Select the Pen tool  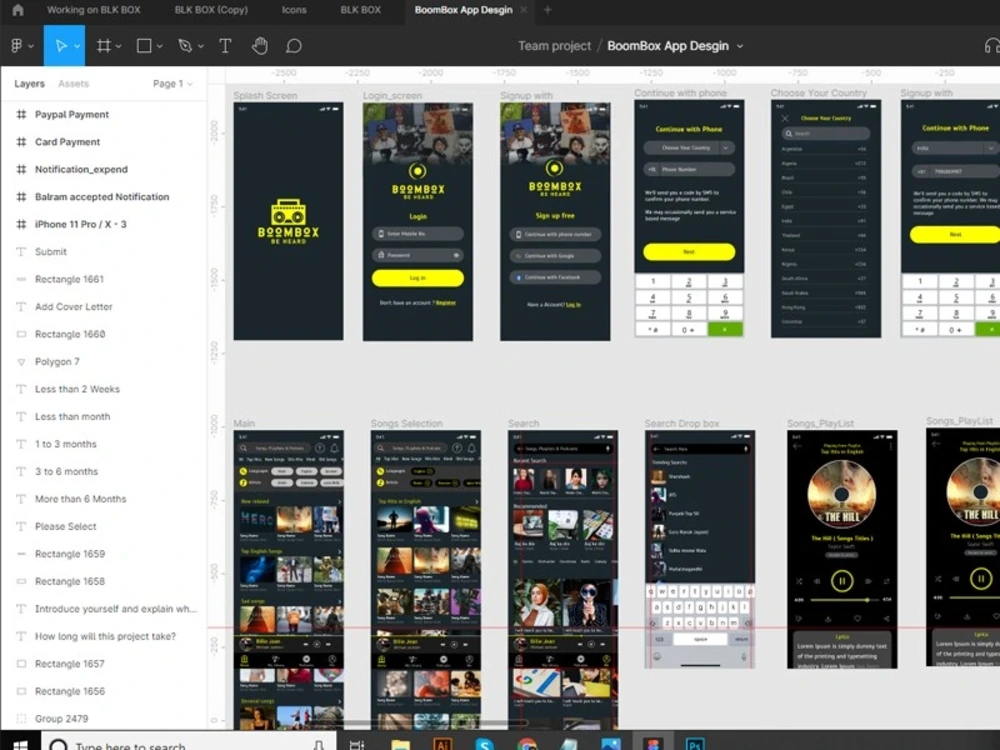pos(185,45)
